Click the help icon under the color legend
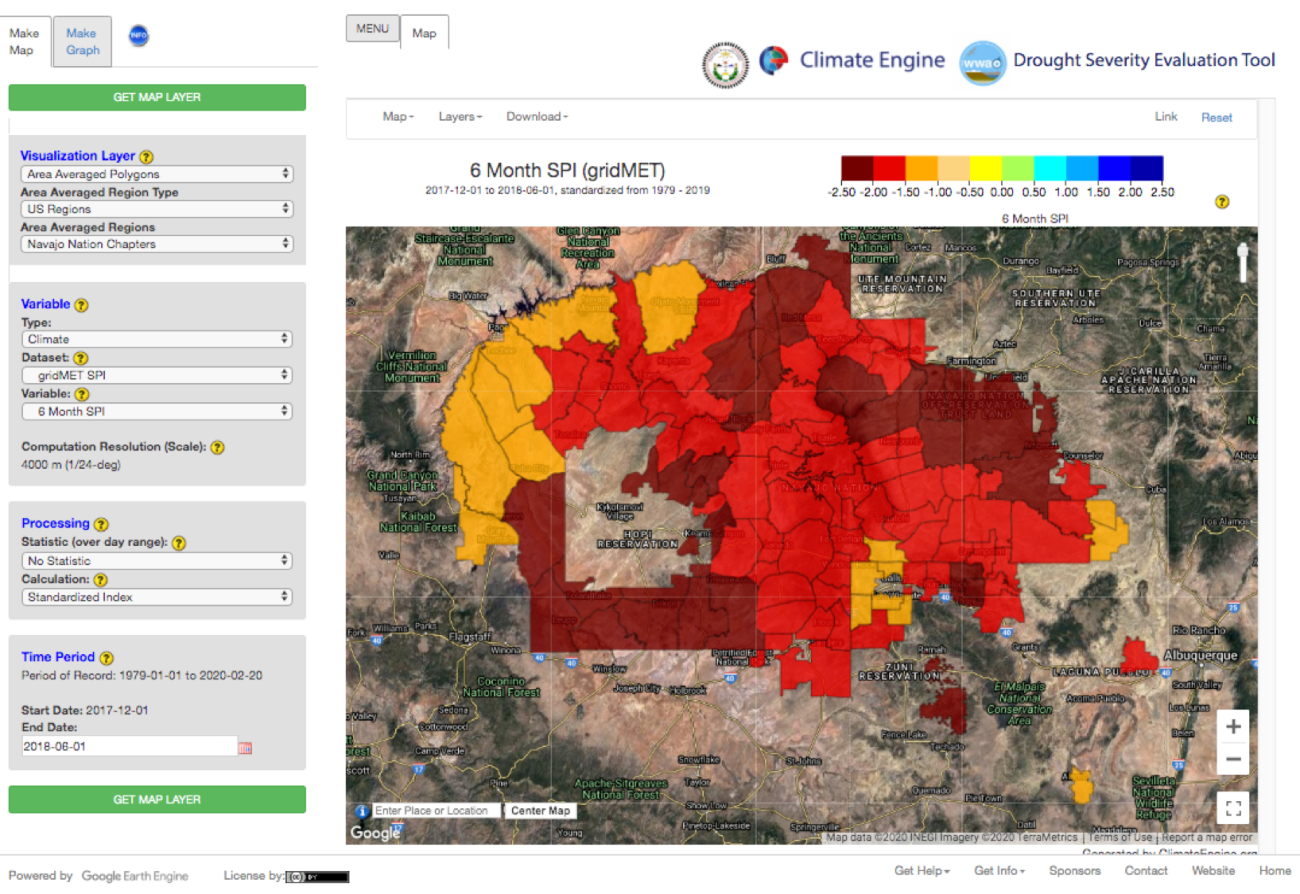 1221,202
